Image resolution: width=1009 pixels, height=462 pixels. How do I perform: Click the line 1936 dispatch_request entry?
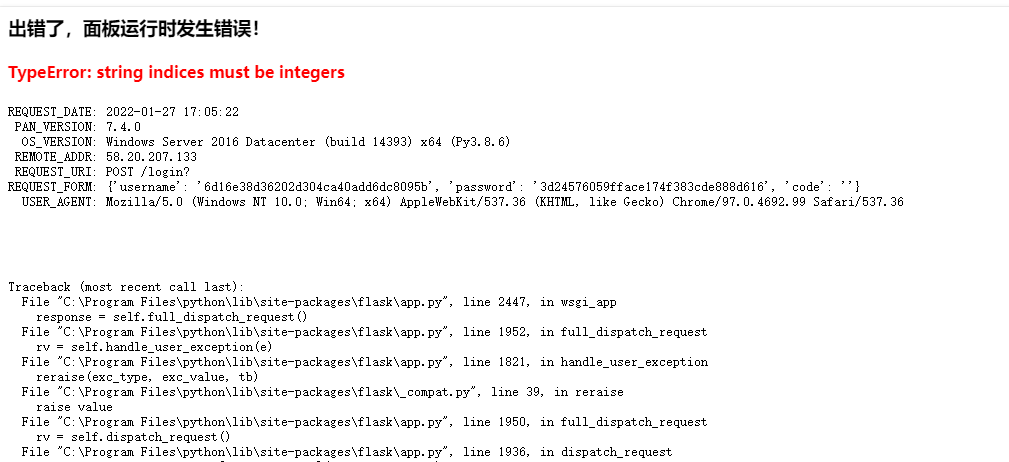point(347,452)
